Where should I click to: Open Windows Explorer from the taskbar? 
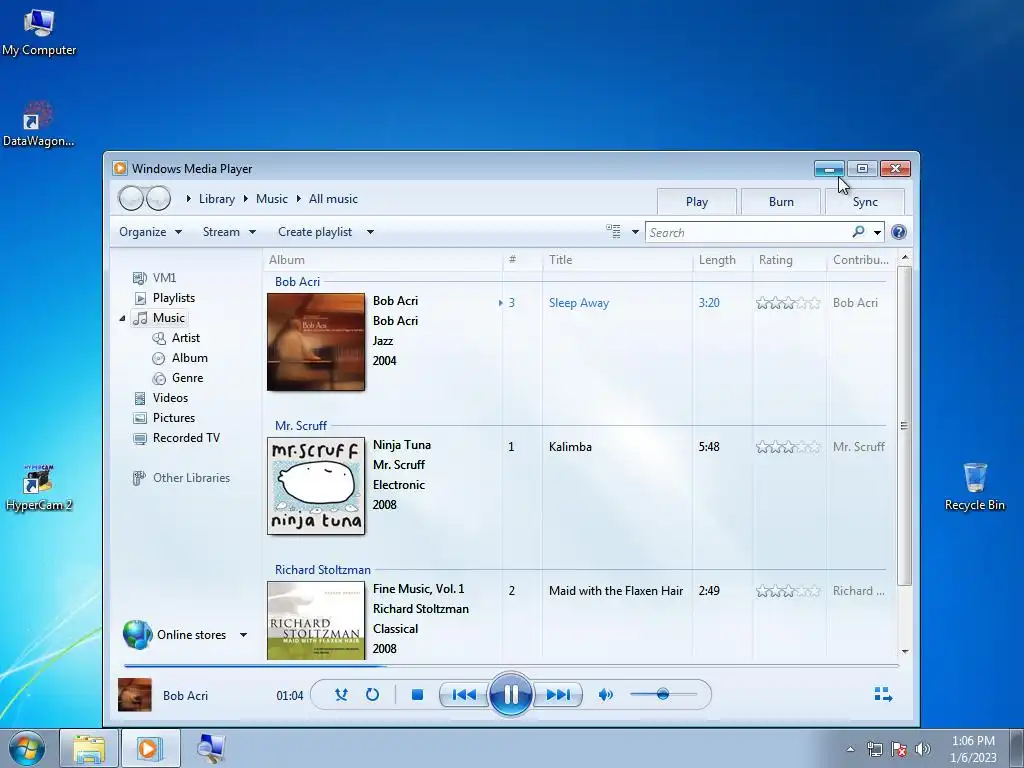(89, 748)
